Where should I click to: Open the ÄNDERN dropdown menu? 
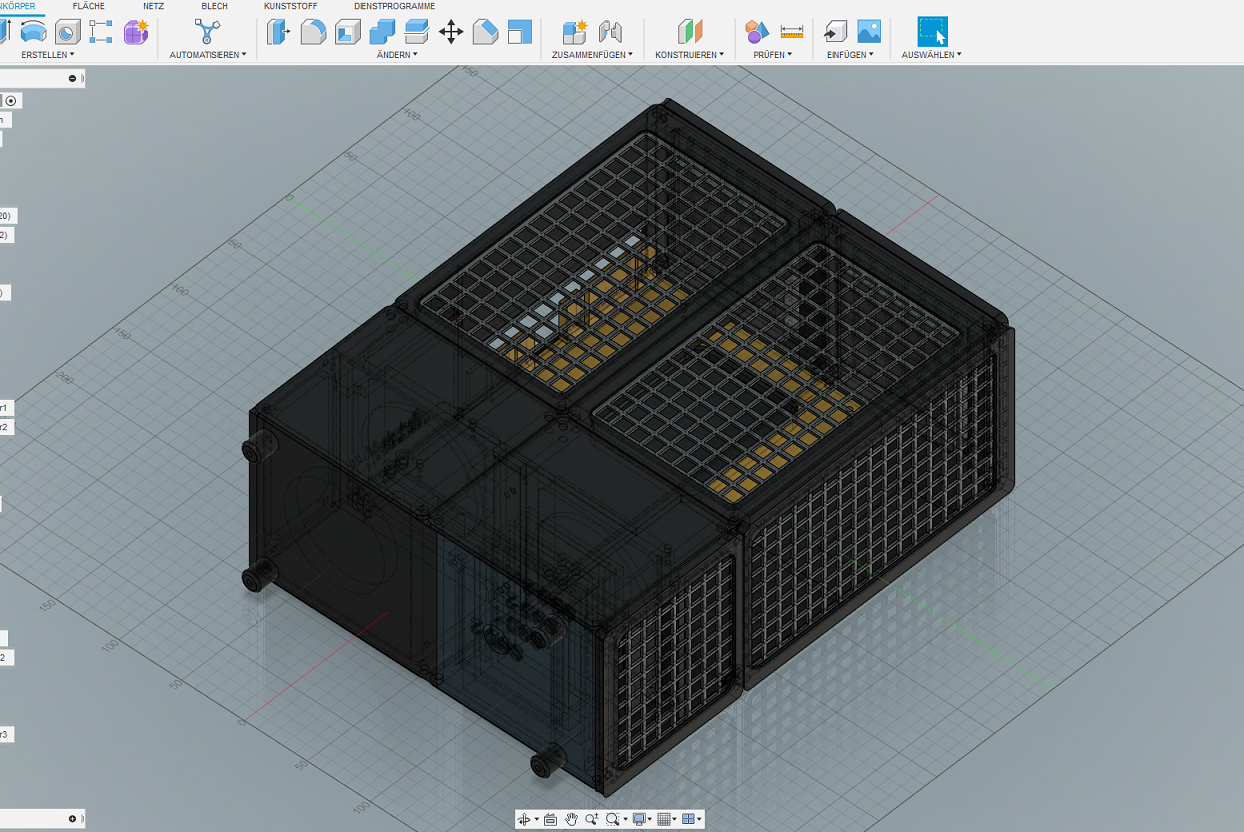[x=397, y=55]
